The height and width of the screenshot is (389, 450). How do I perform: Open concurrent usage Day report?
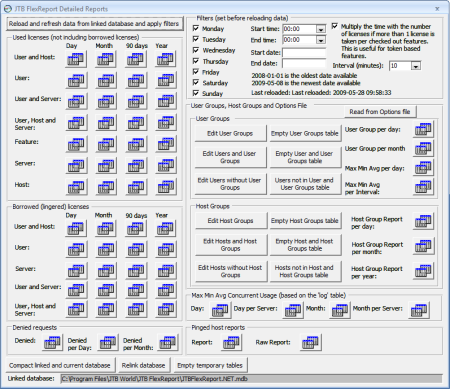click(220, 310)
